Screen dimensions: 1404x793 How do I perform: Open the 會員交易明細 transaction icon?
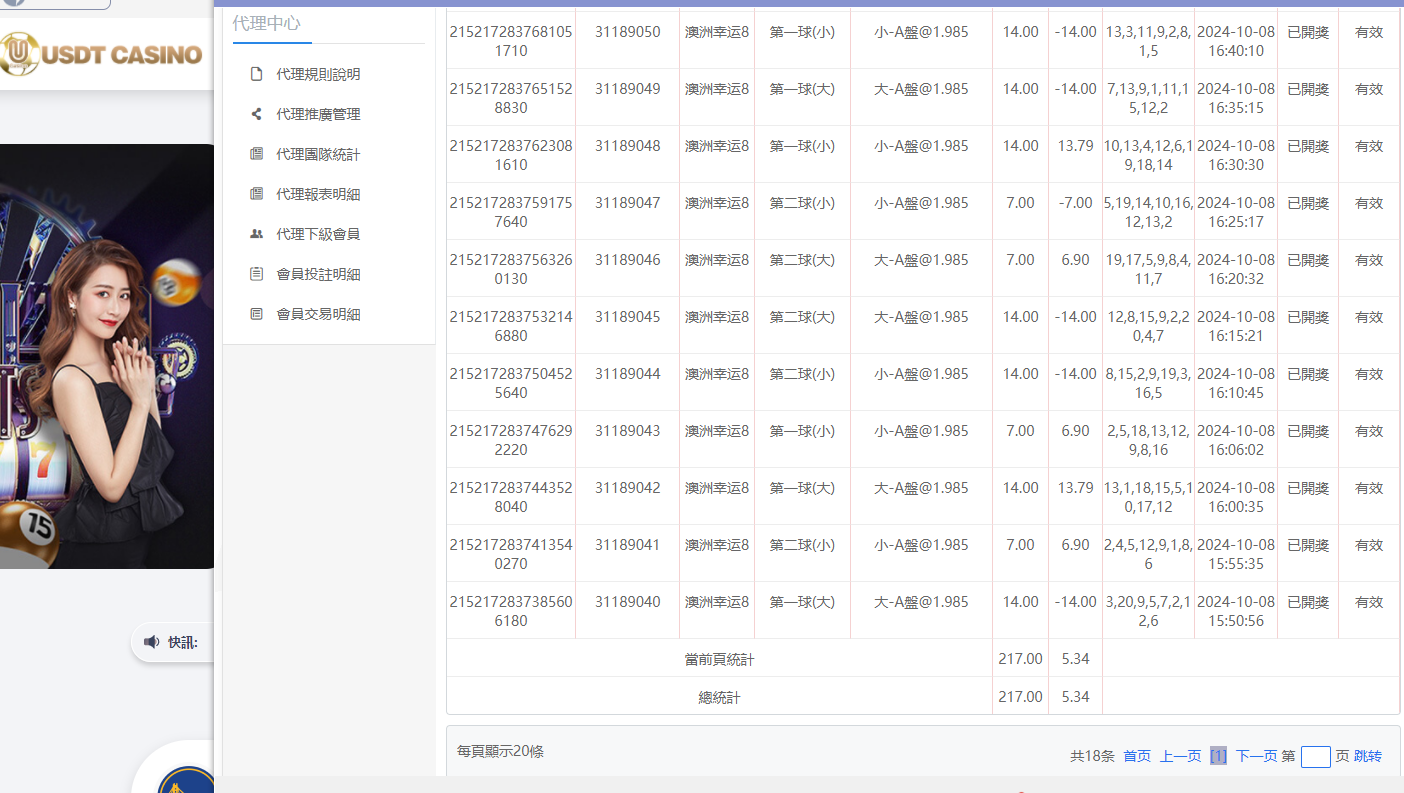pos(258,313)
